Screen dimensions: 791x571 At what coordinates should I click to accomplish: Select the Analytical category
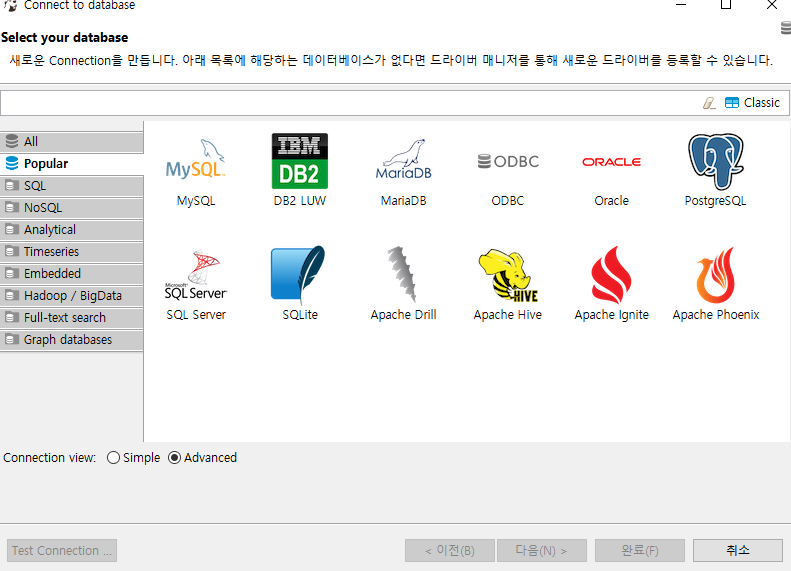pyautogui.click(x=72, y=230)
